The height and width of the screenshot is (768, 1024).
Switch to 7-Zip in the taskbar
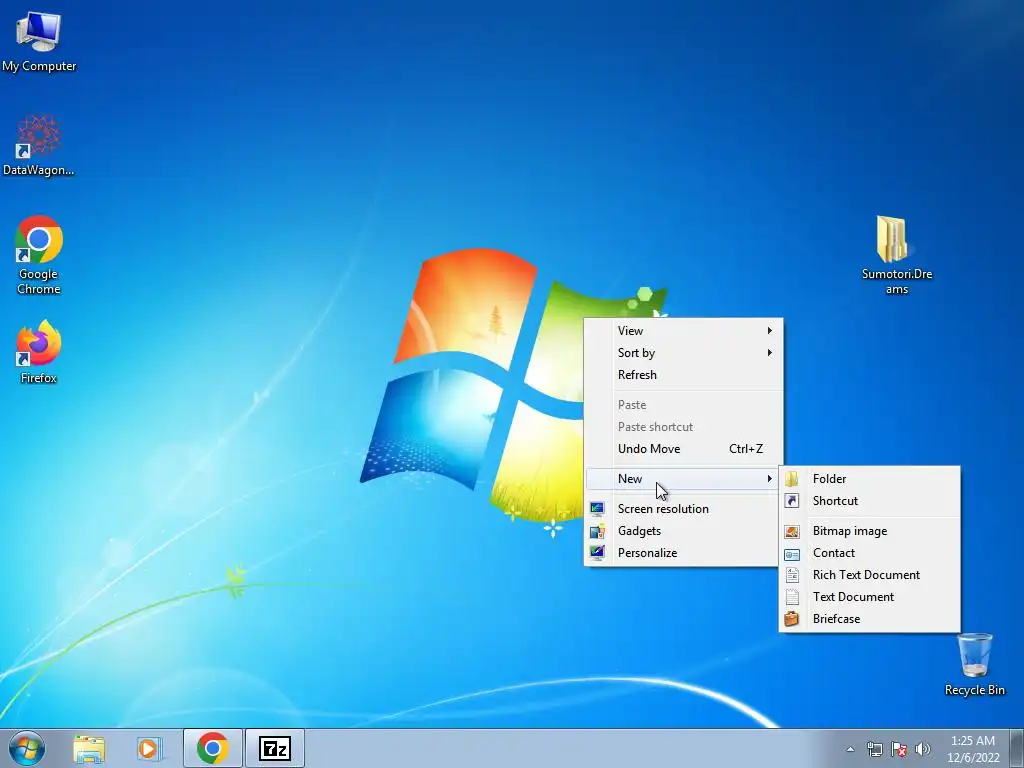coord(274,748)
